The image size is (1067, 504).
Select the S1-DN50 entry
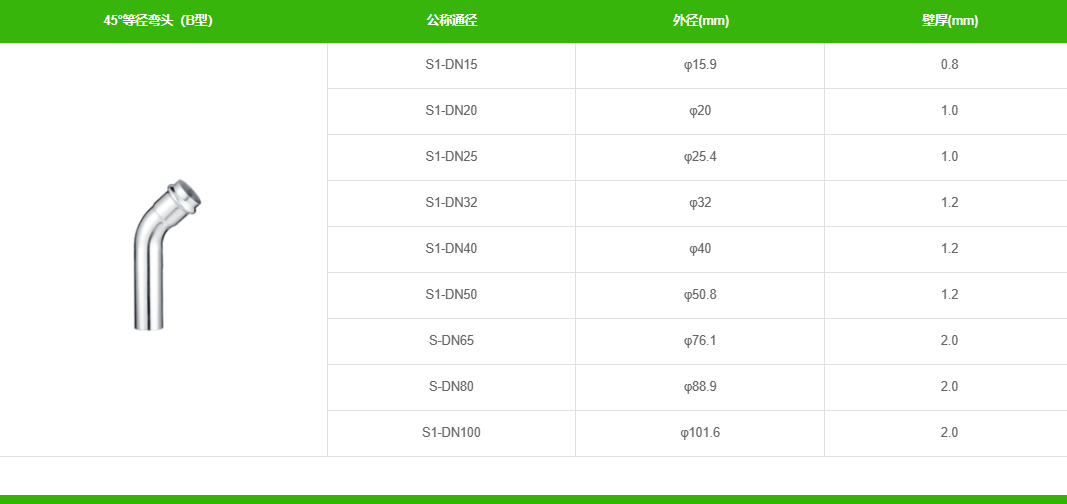(451, 295)
